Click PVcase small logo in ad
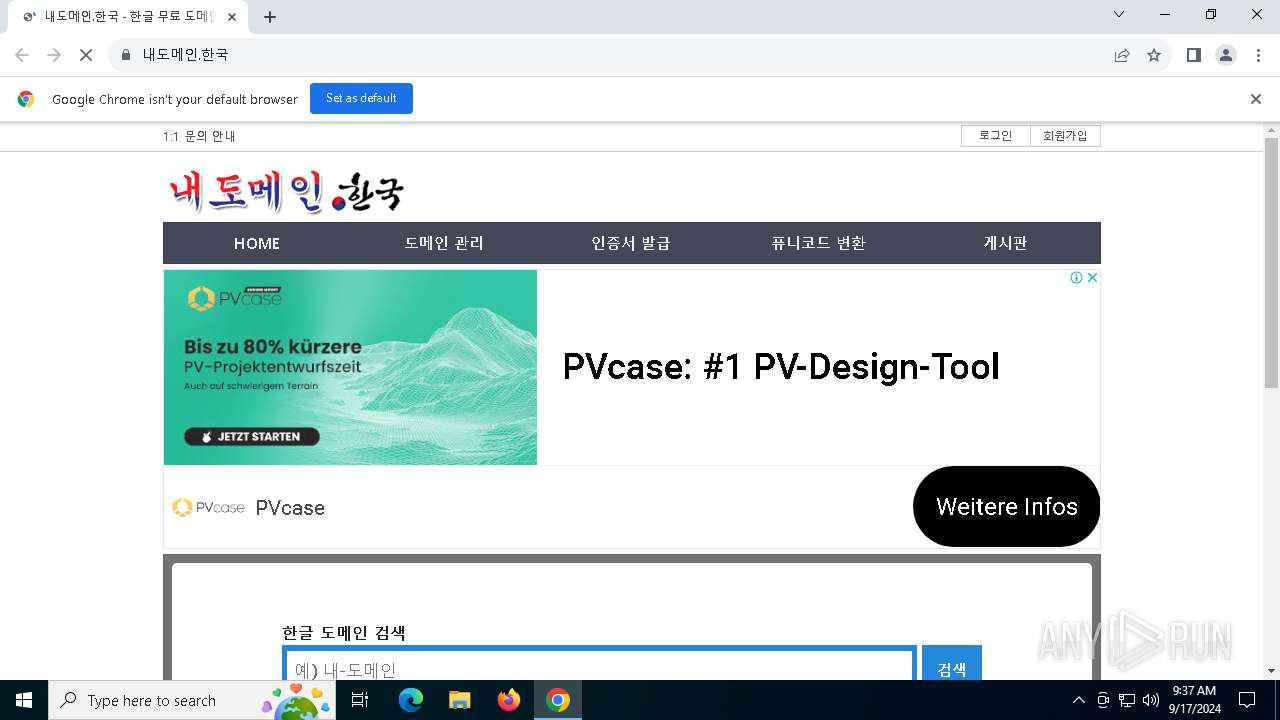The image size is (1280, 720). point(208,508)
